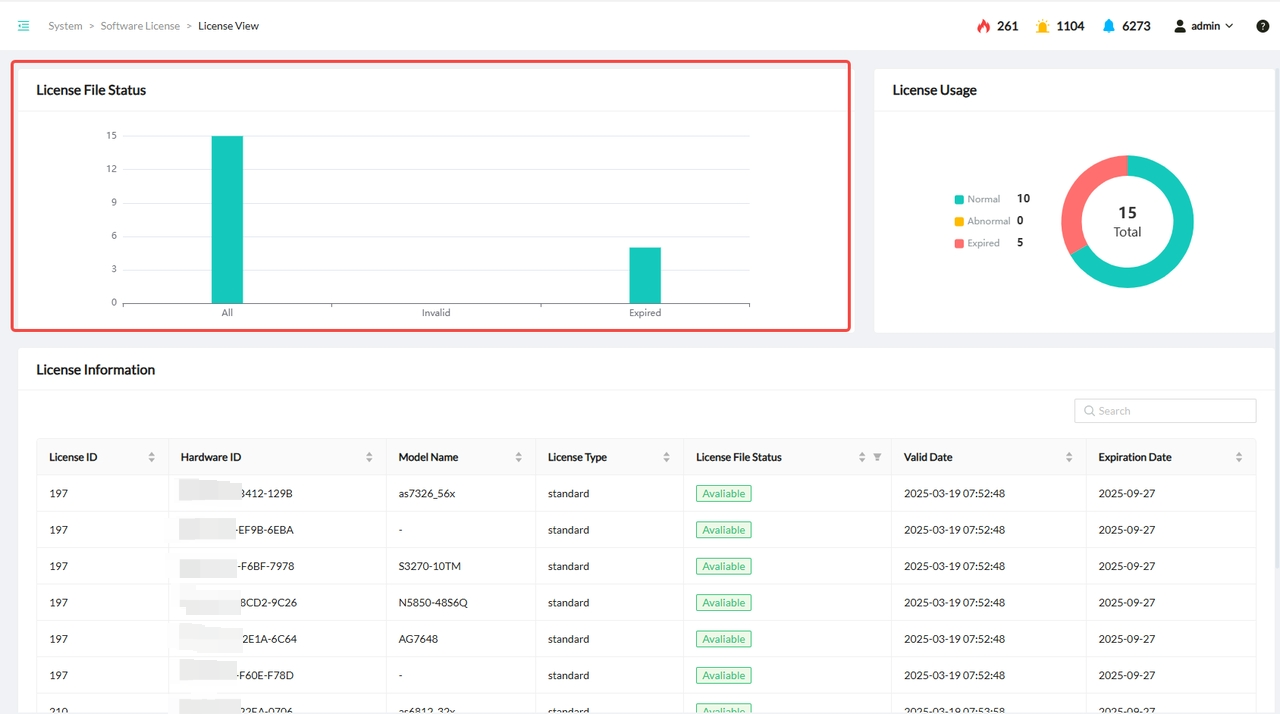
Task: Toggle Normal legend item in License Usage
Action: tap(977, 199)
